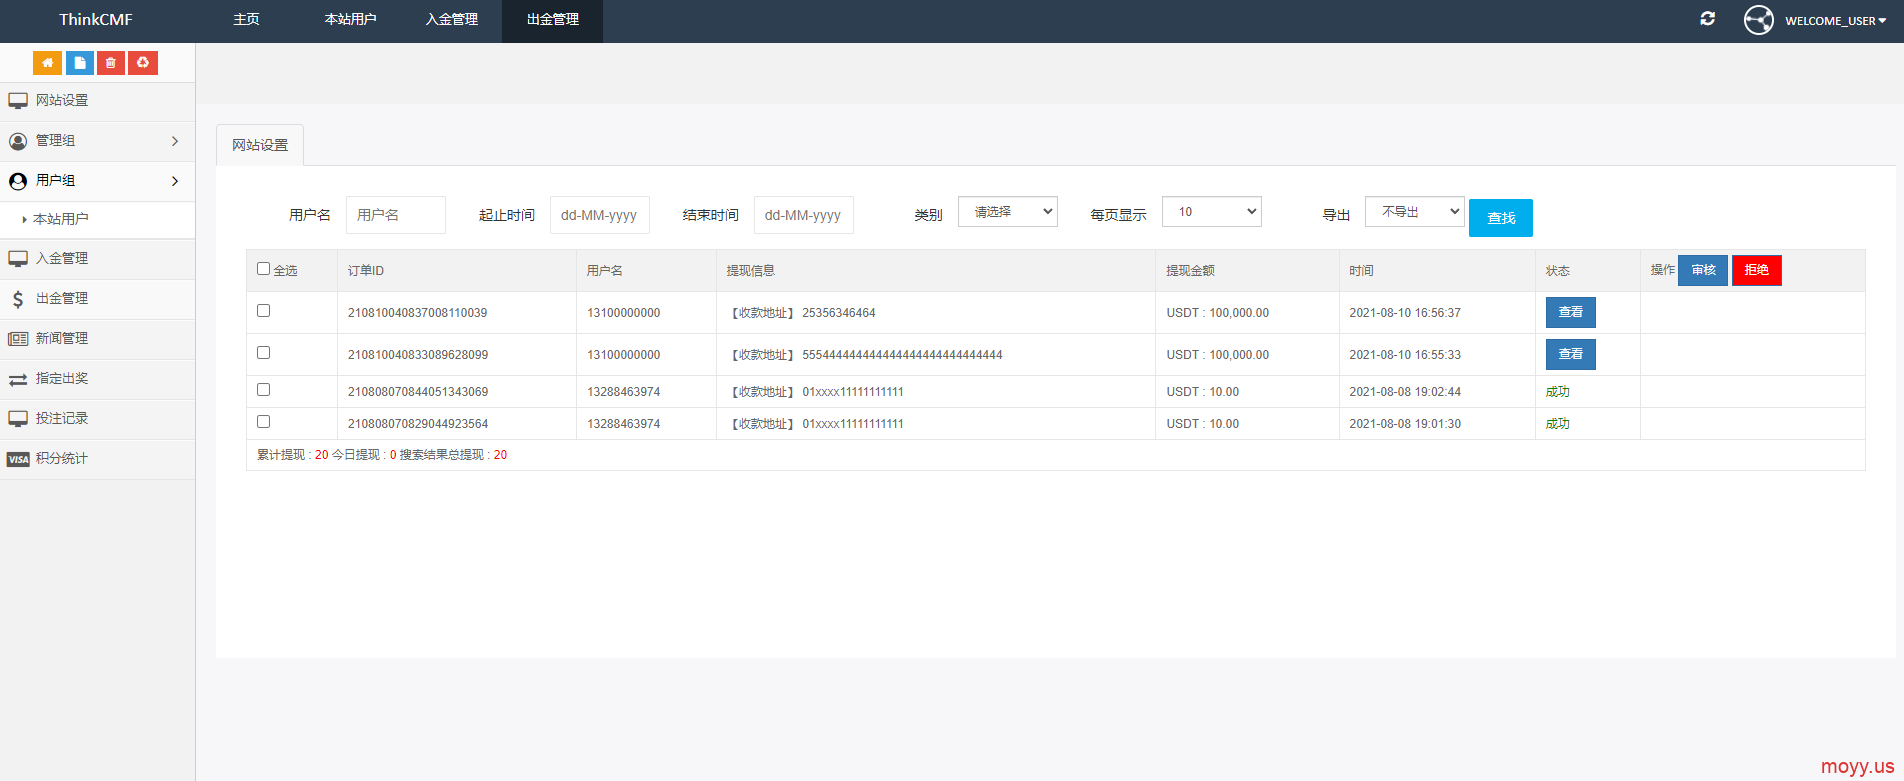Click the 用户名 input field

point(396,215)
